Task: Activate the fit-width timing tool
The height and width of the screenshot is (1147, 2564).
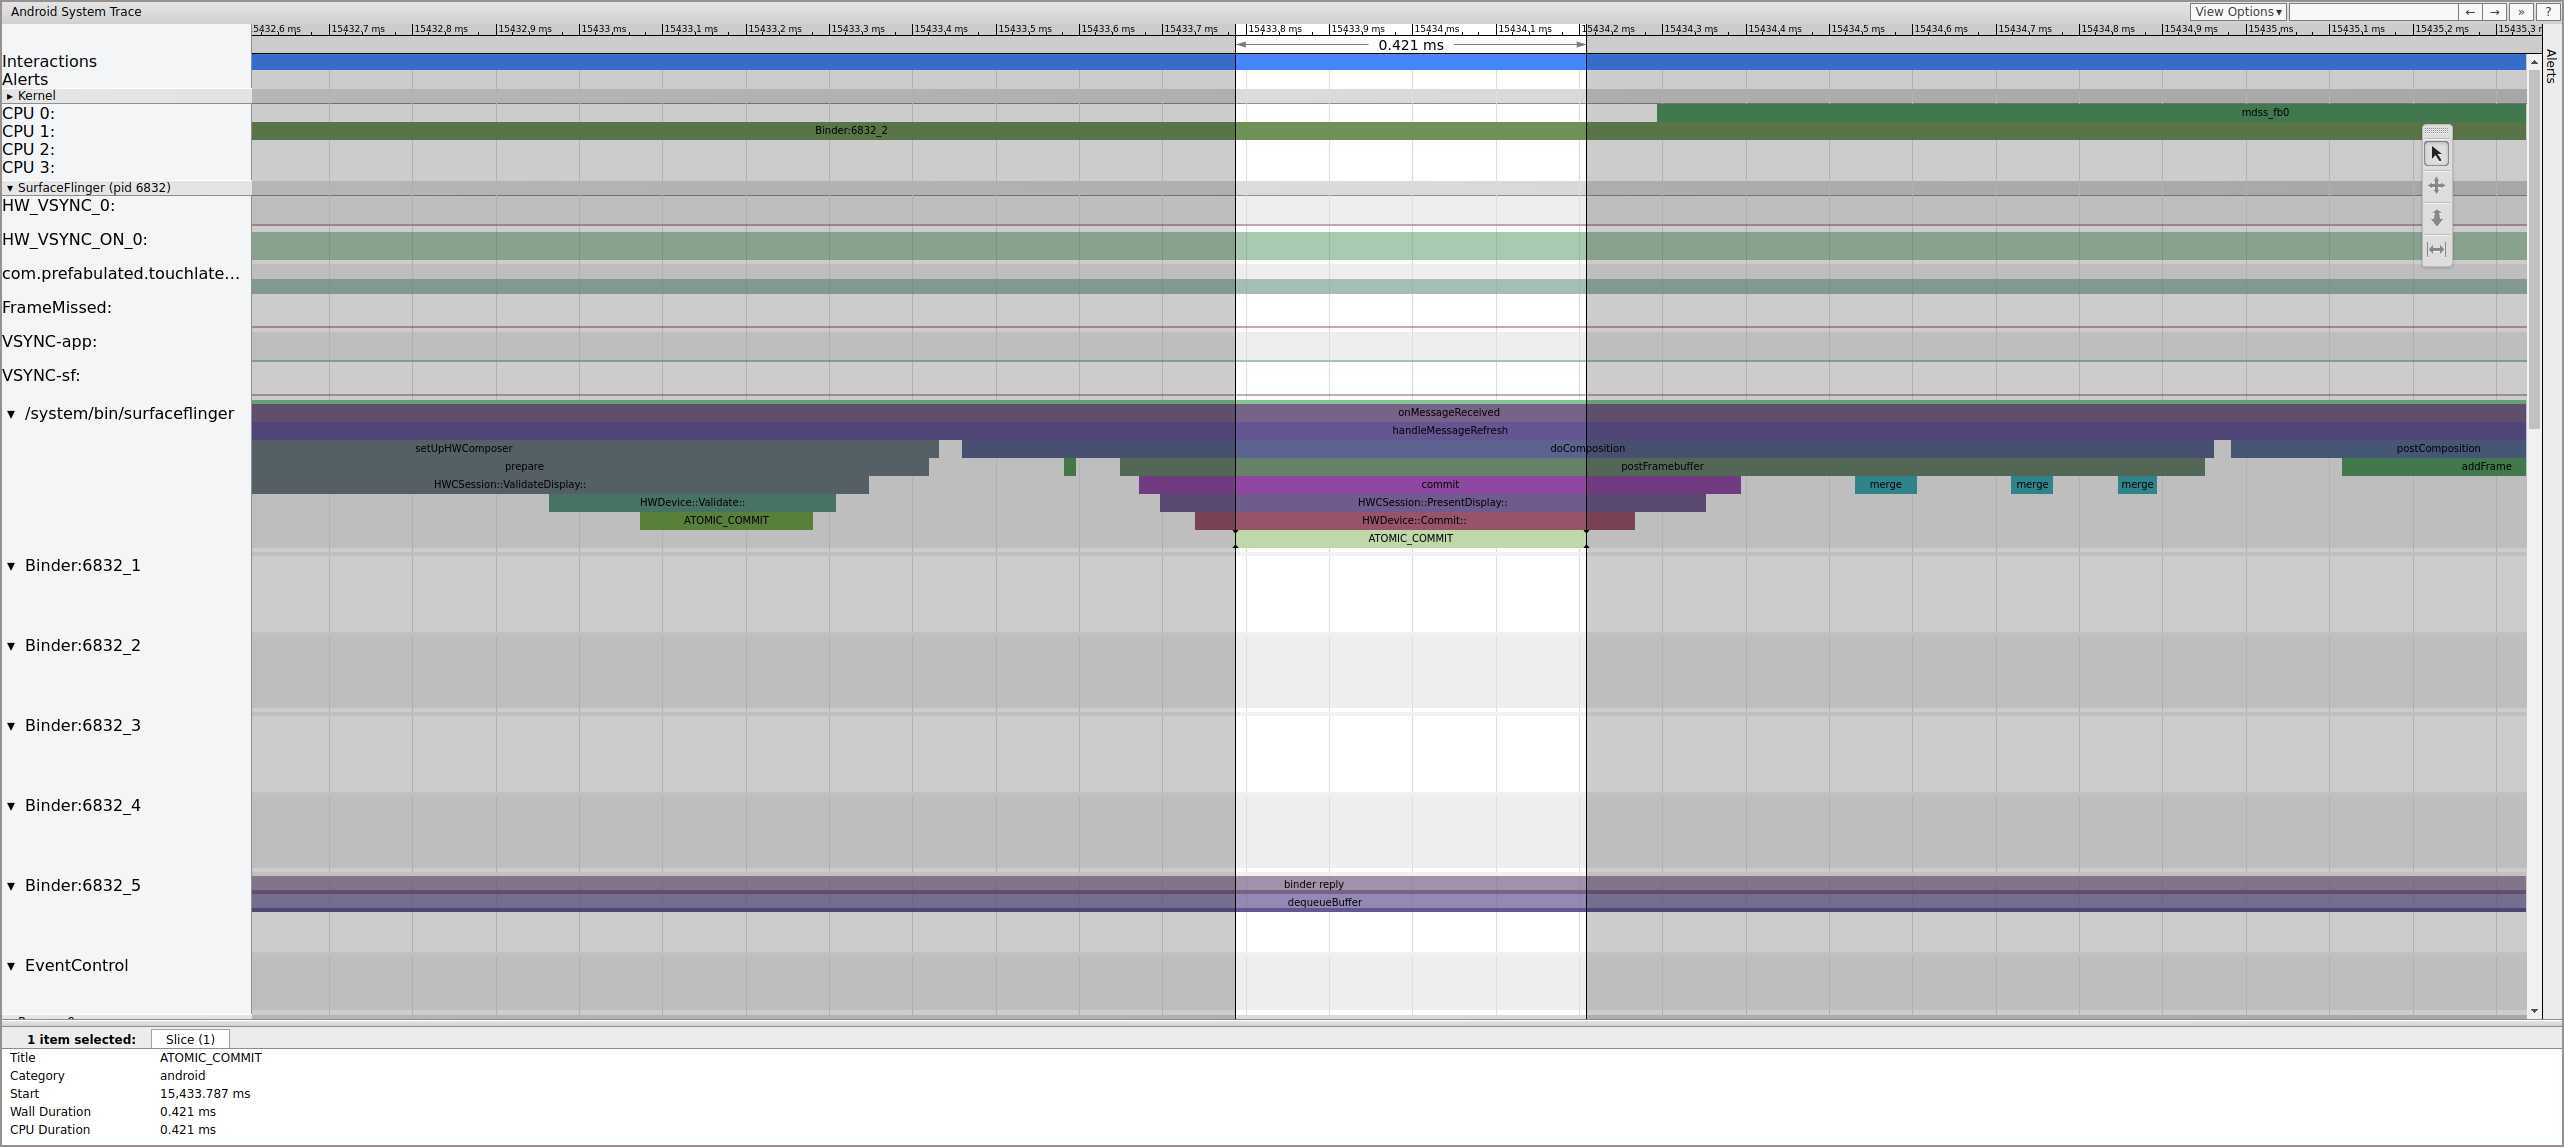Action: [x=2437, y=249]
